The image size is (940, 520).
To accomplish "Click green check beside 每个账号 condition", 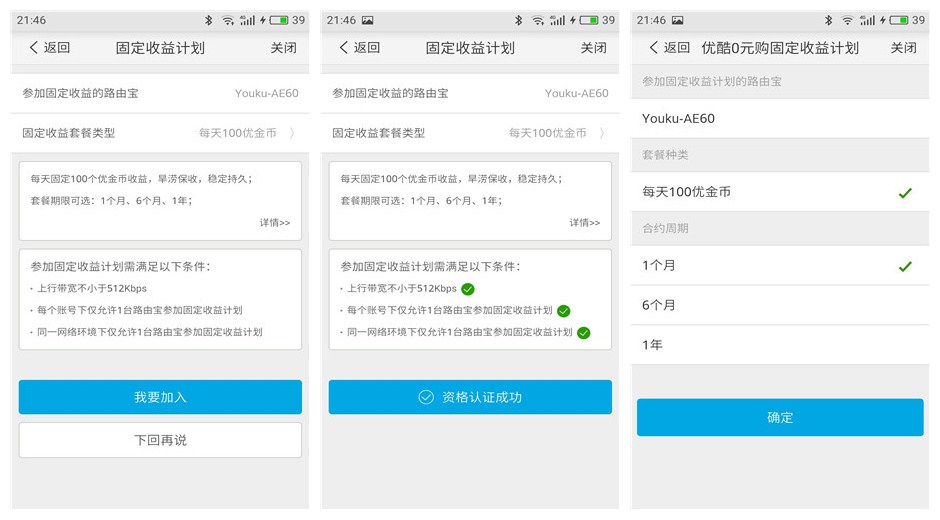I will tap(564, 311).
